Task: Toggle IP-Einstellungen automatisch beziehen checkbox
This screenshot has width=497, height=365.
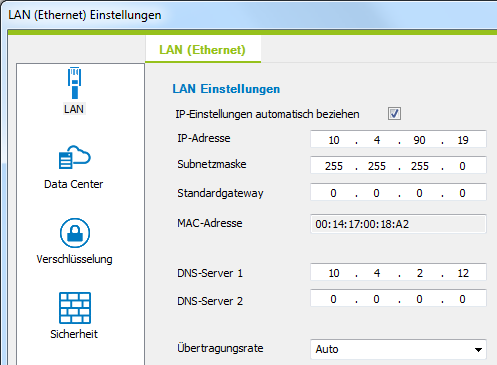Action: tap(394, 114)
